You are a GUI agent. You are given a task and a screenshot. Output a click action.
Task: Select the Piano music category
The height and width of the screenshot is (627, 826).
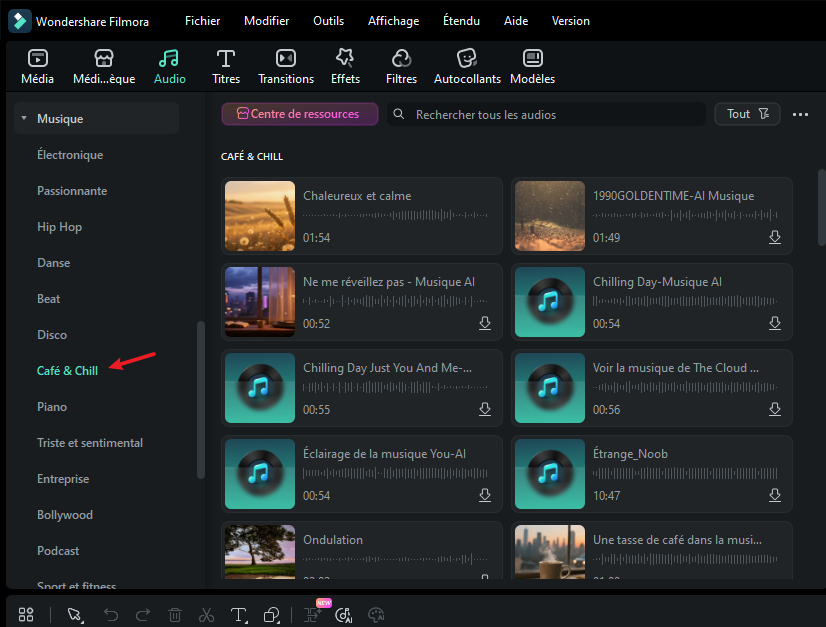[52, 407]
